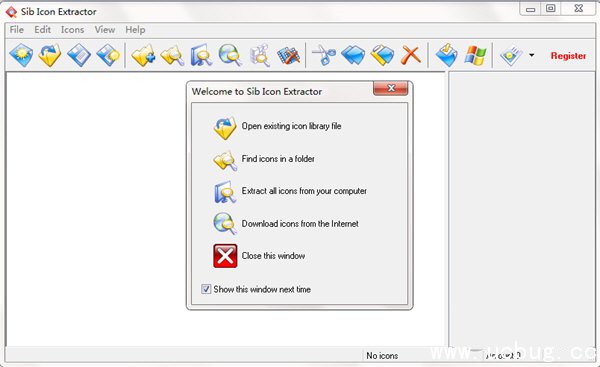Open the Help menu

click(x=135, y=30)
